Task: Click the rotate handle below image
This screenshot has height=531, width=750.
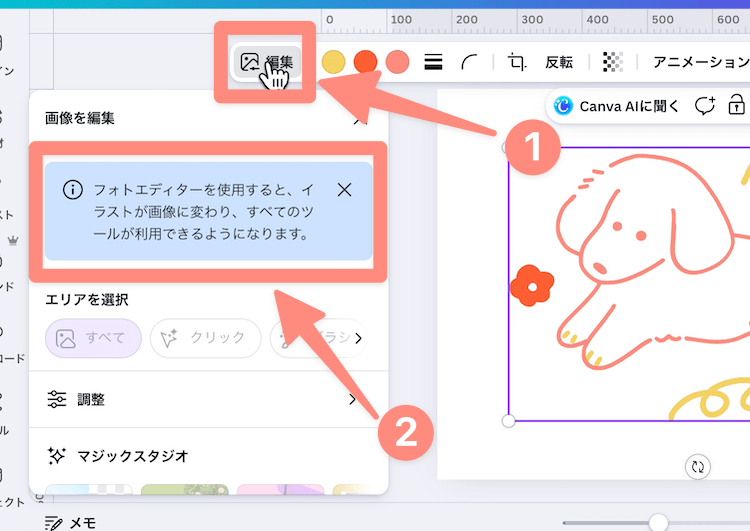Action: pyautogui.click(x=698, y=466)
